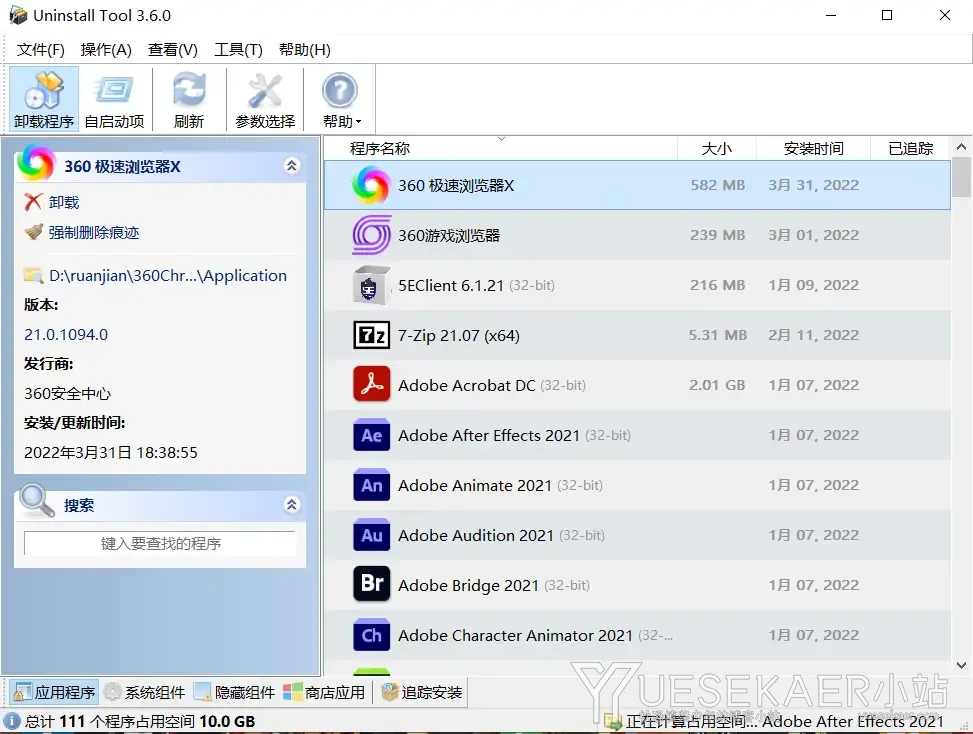
Task: Collapse the 360 极速浏览器X details panel
Action: [x=292, y=166]
